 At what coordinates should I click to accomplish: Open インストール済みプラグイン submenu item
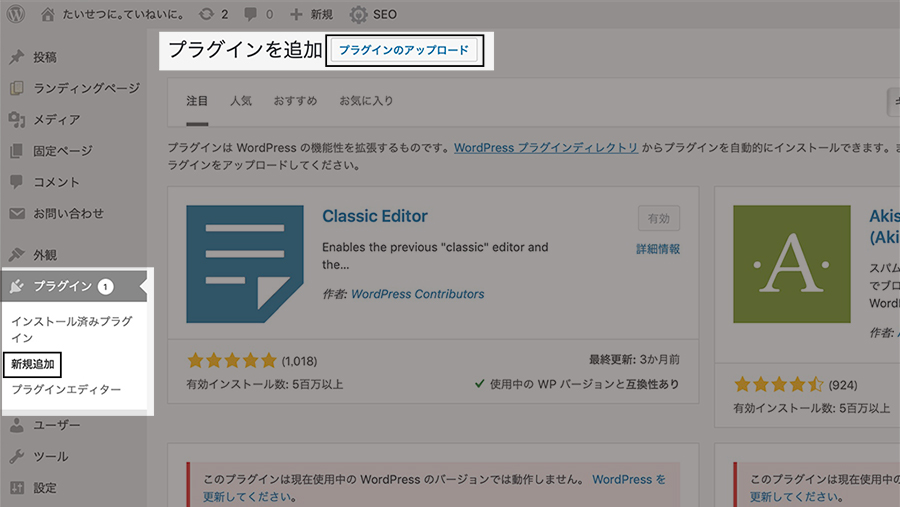72,330
